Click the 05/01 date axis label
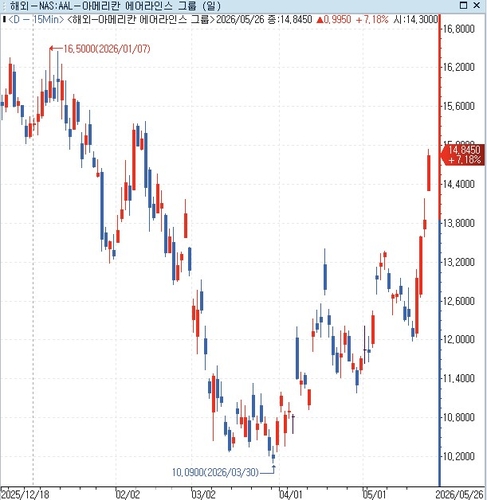The height and width of the screenshot is (500, 487). [x=374, y=494]
